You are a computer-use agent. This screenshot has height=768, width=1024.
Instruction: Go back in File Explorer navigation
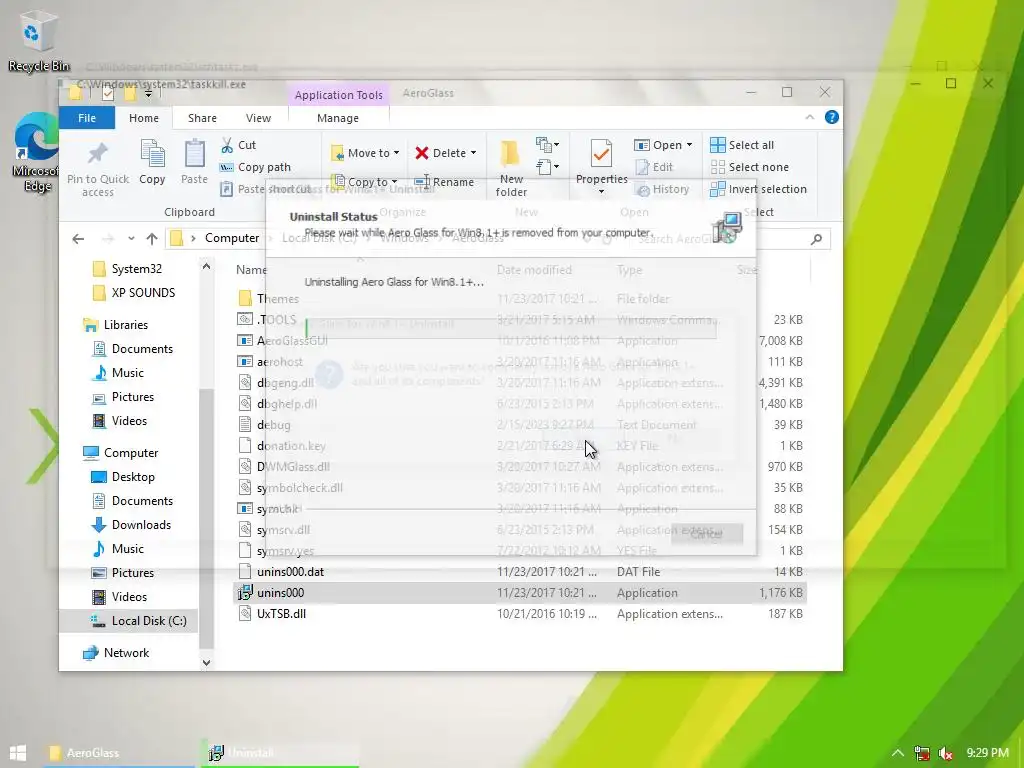coord(78,238)
